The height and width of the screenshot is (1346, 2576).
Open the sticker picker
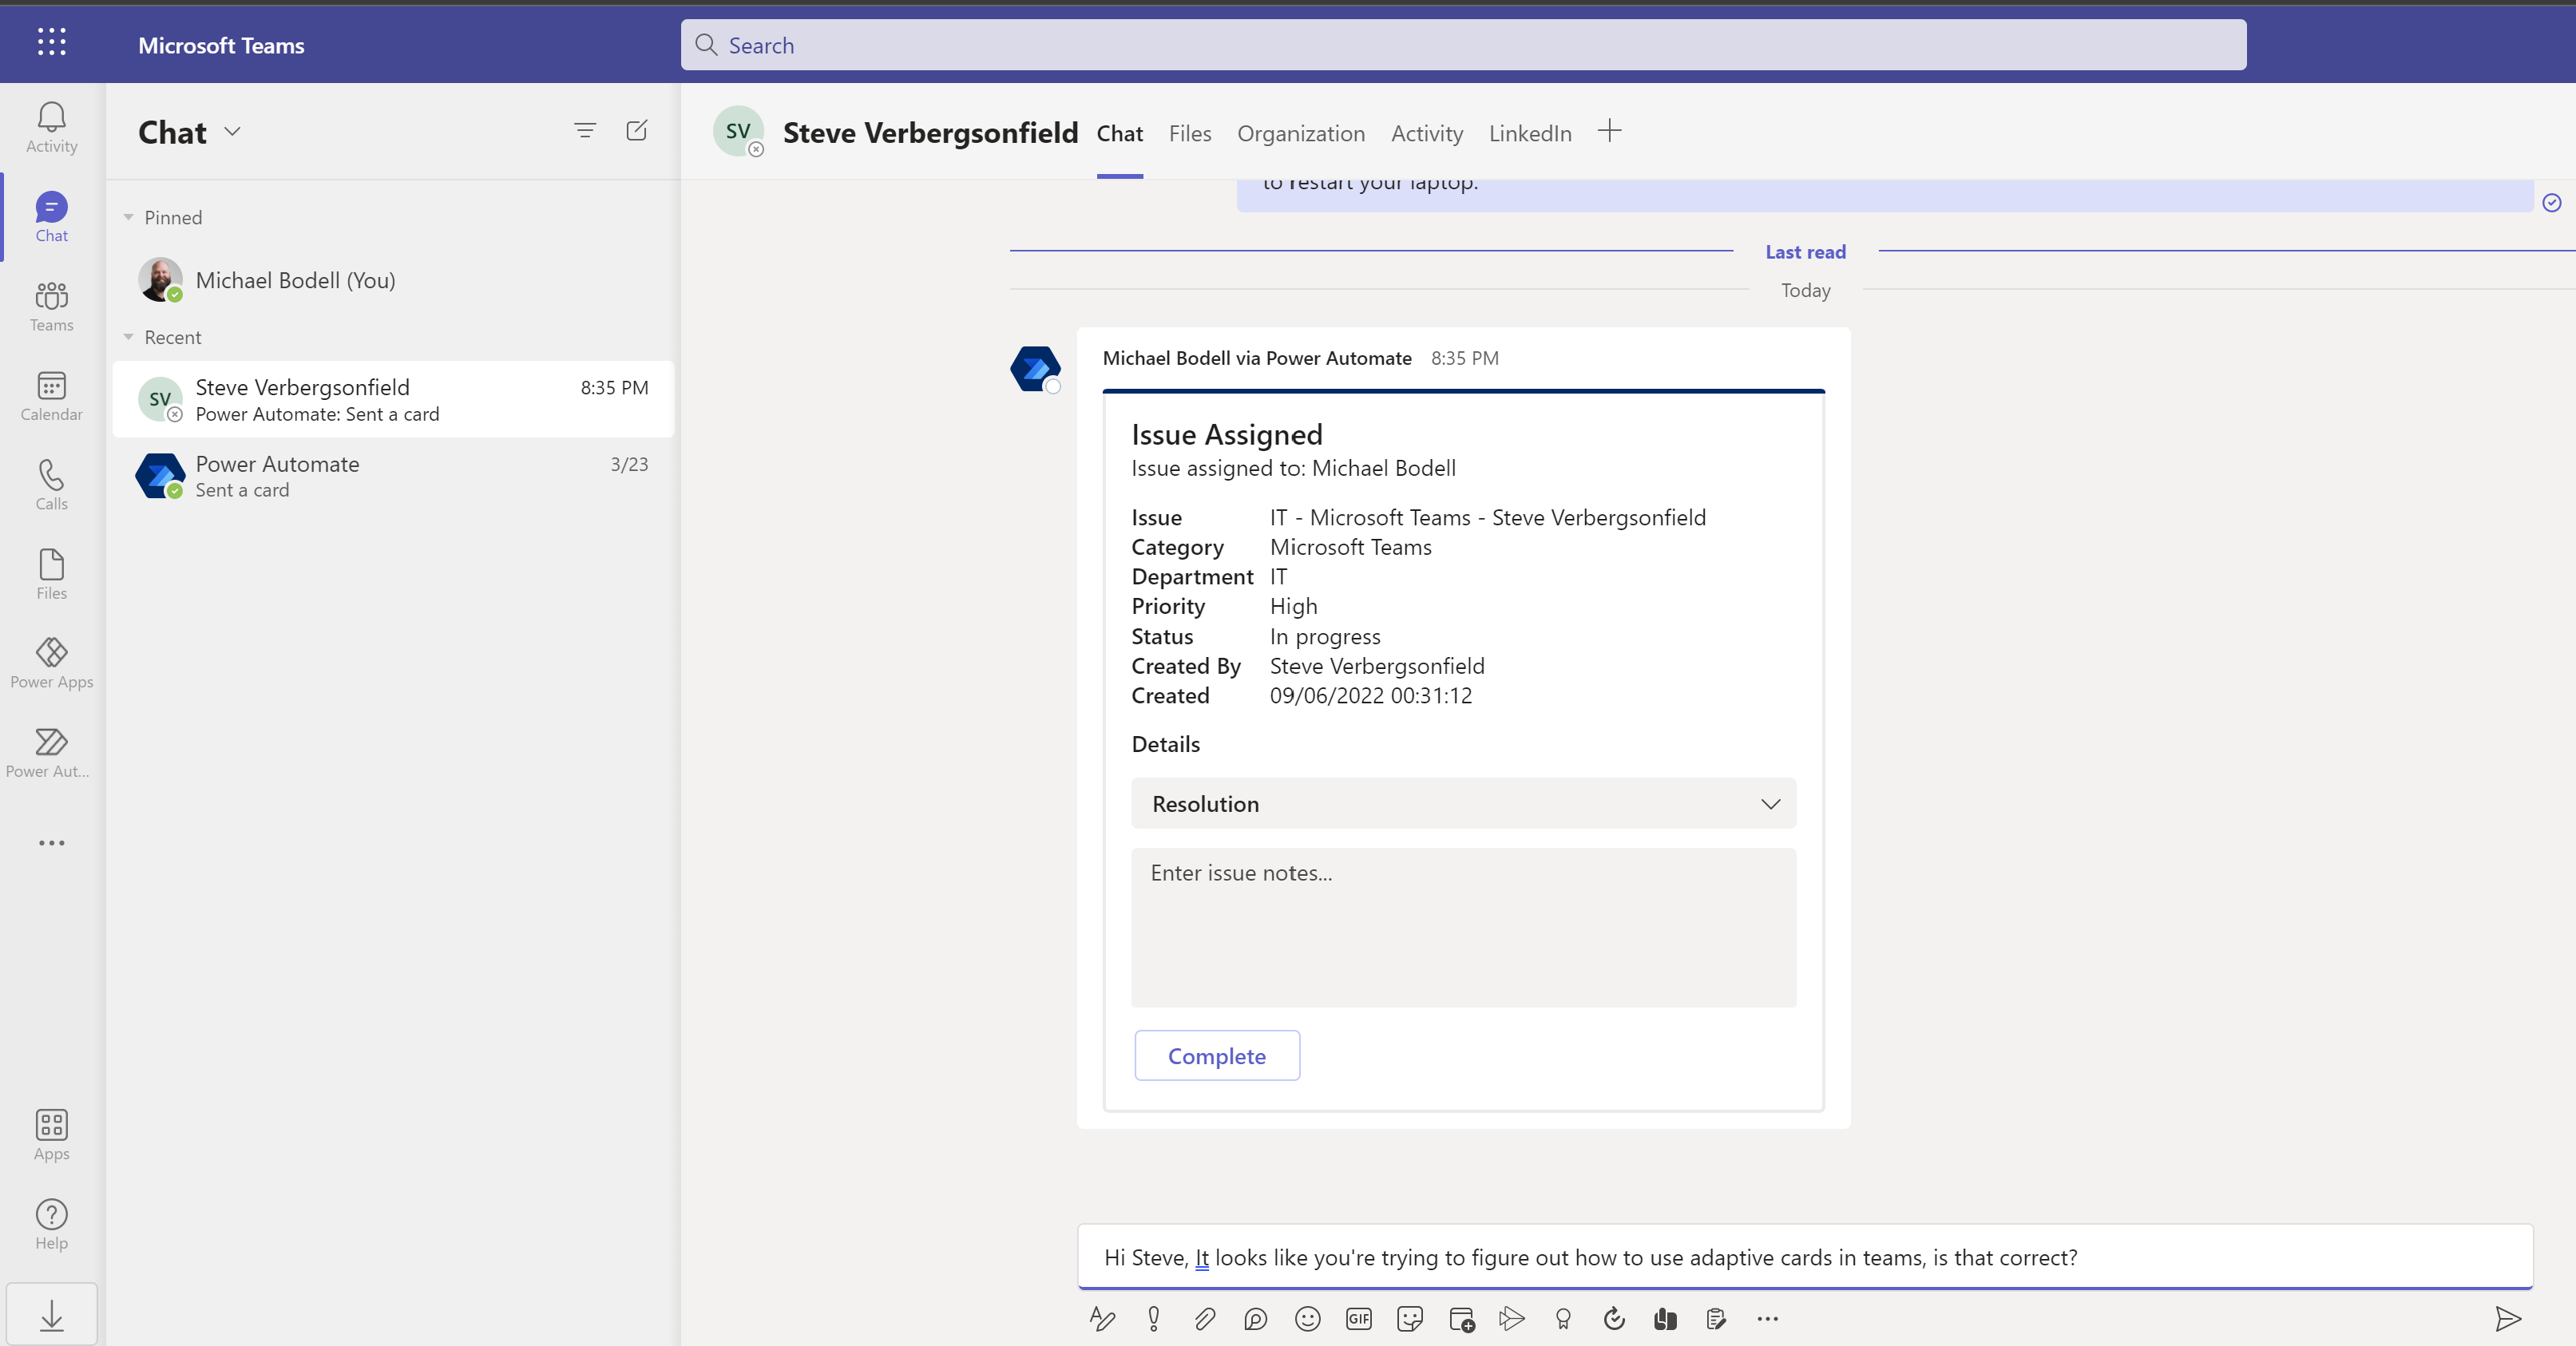1410,1319
